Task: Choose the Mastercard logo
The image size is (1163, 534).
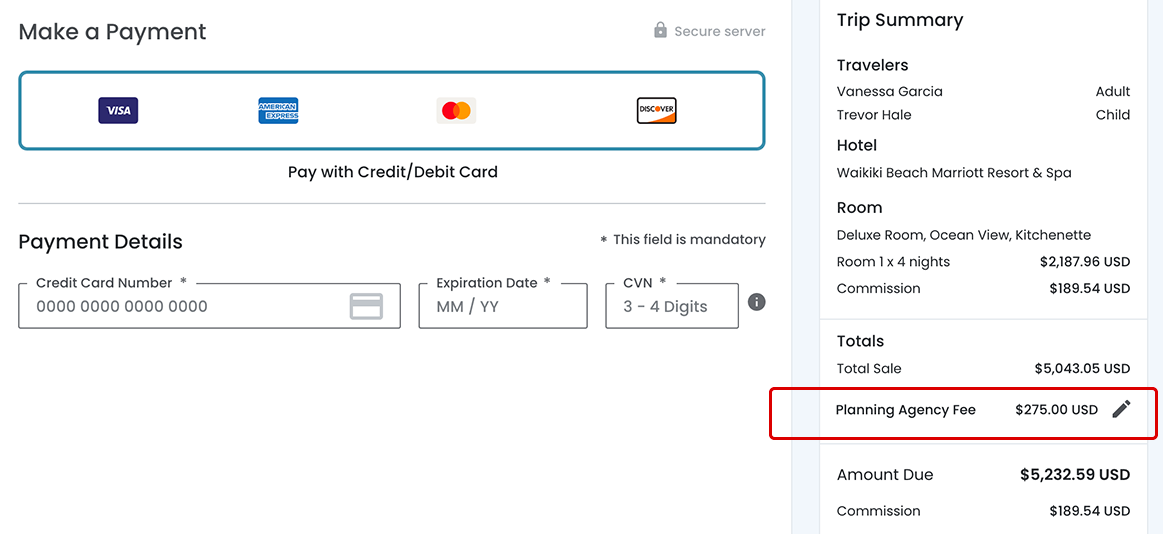Action: pos(456,110)
